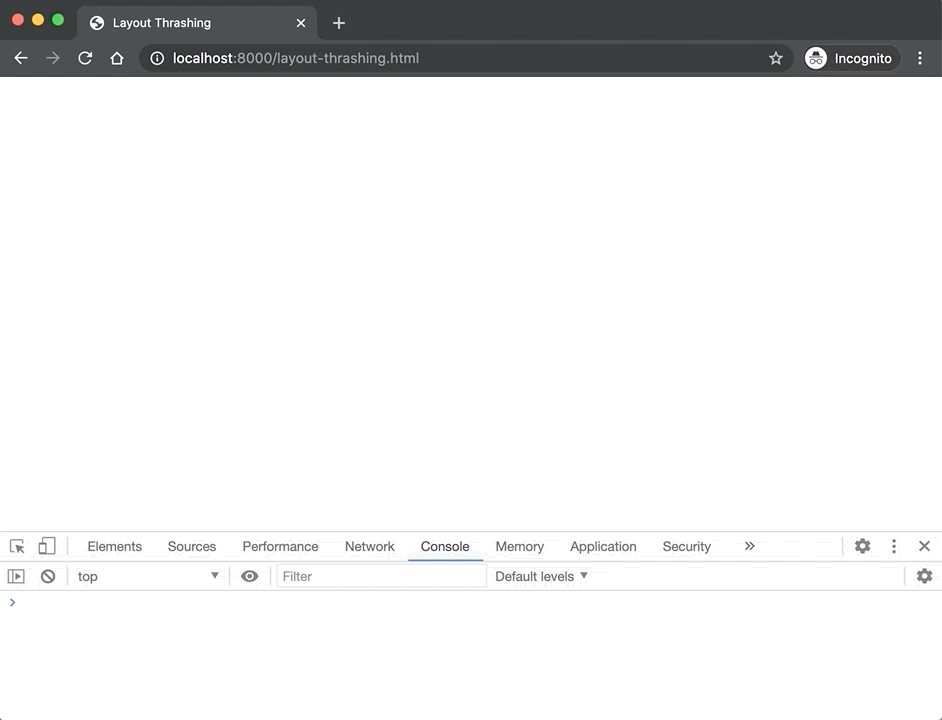Image resolution: width=942 pixels, height=720 pixels.
Task: Open the Performance panel
Action: (x=281, y=546)
